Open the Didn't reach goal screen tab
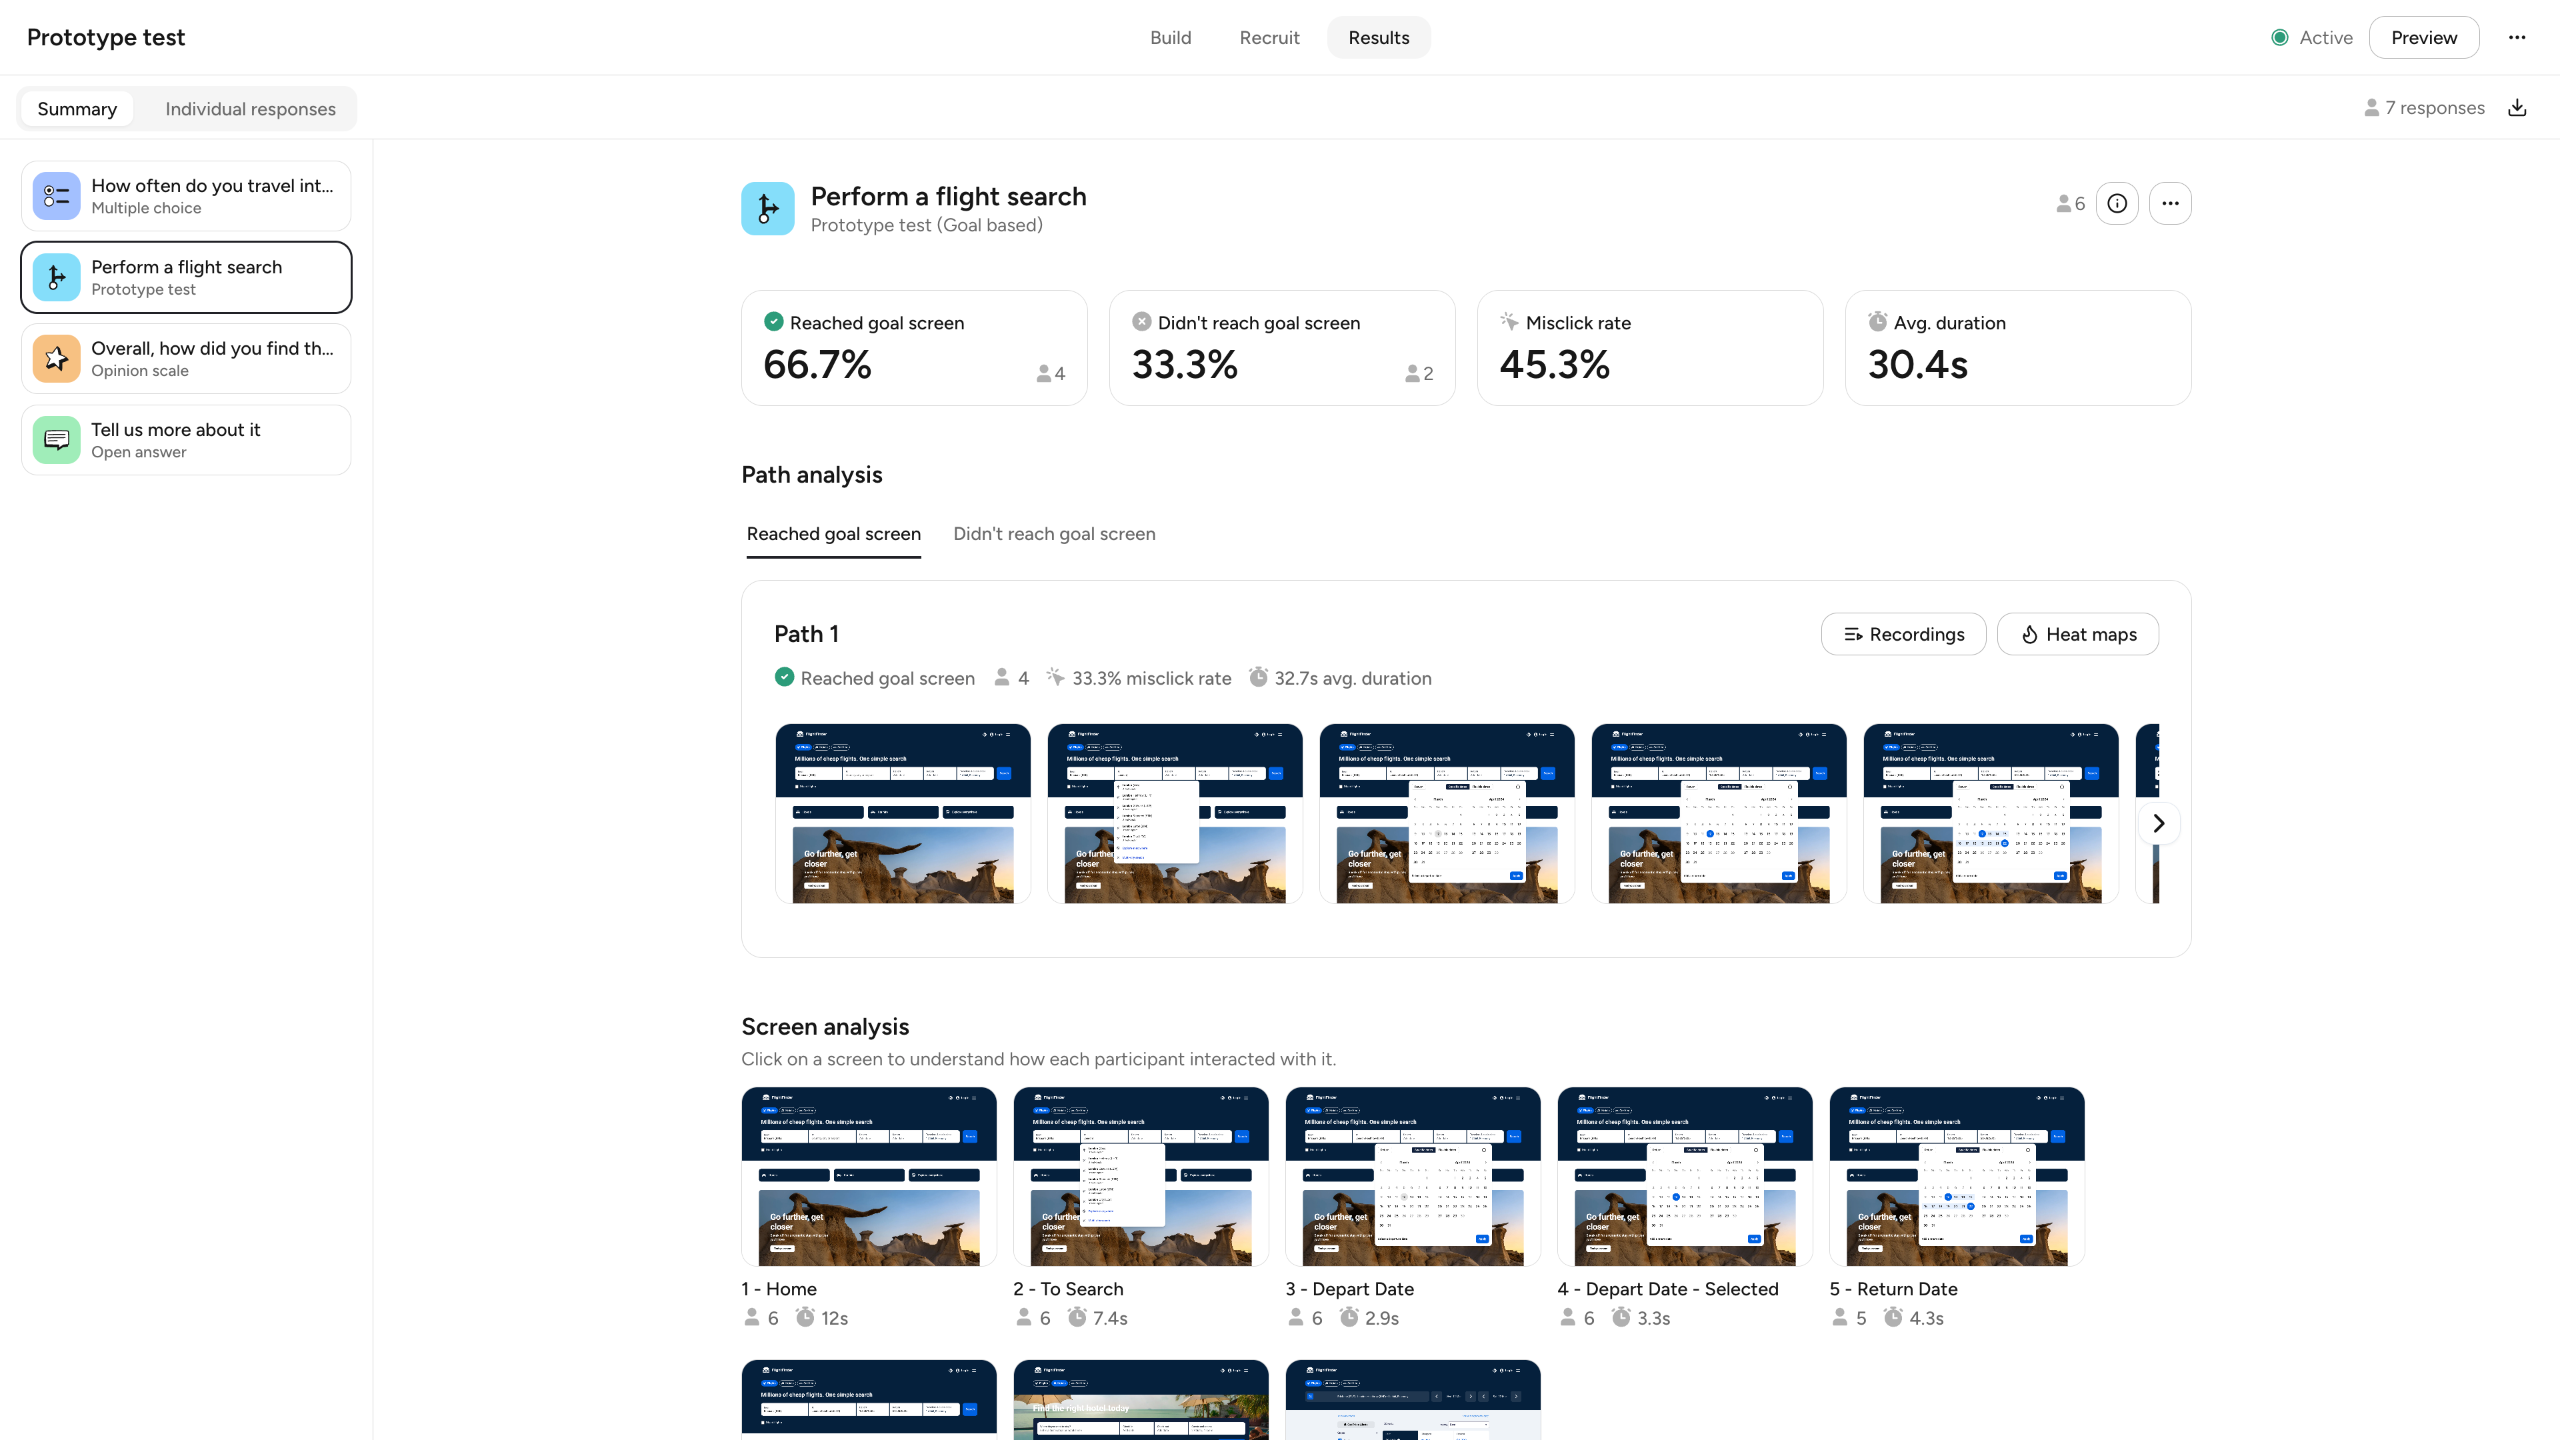The image size is (2560, 1440). pos(1054,534)
